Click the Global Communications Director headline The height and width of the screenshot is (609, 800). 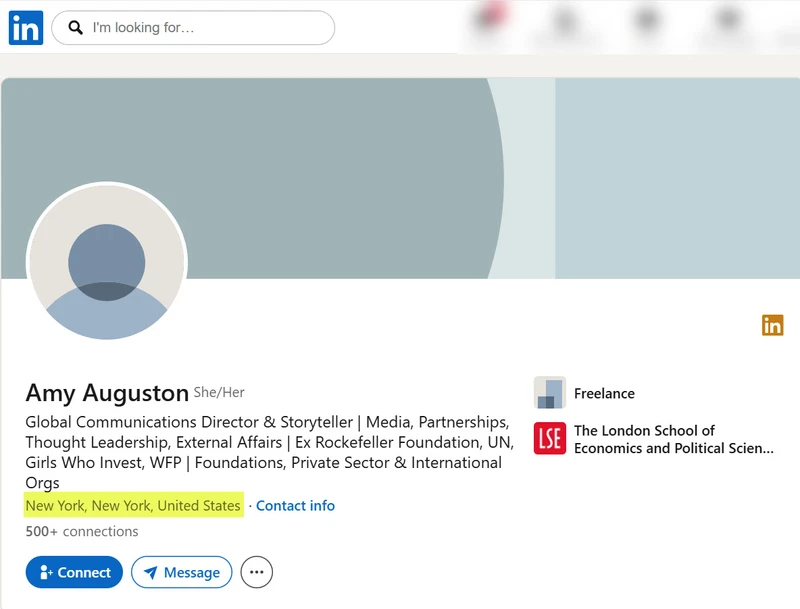point(269,452)
